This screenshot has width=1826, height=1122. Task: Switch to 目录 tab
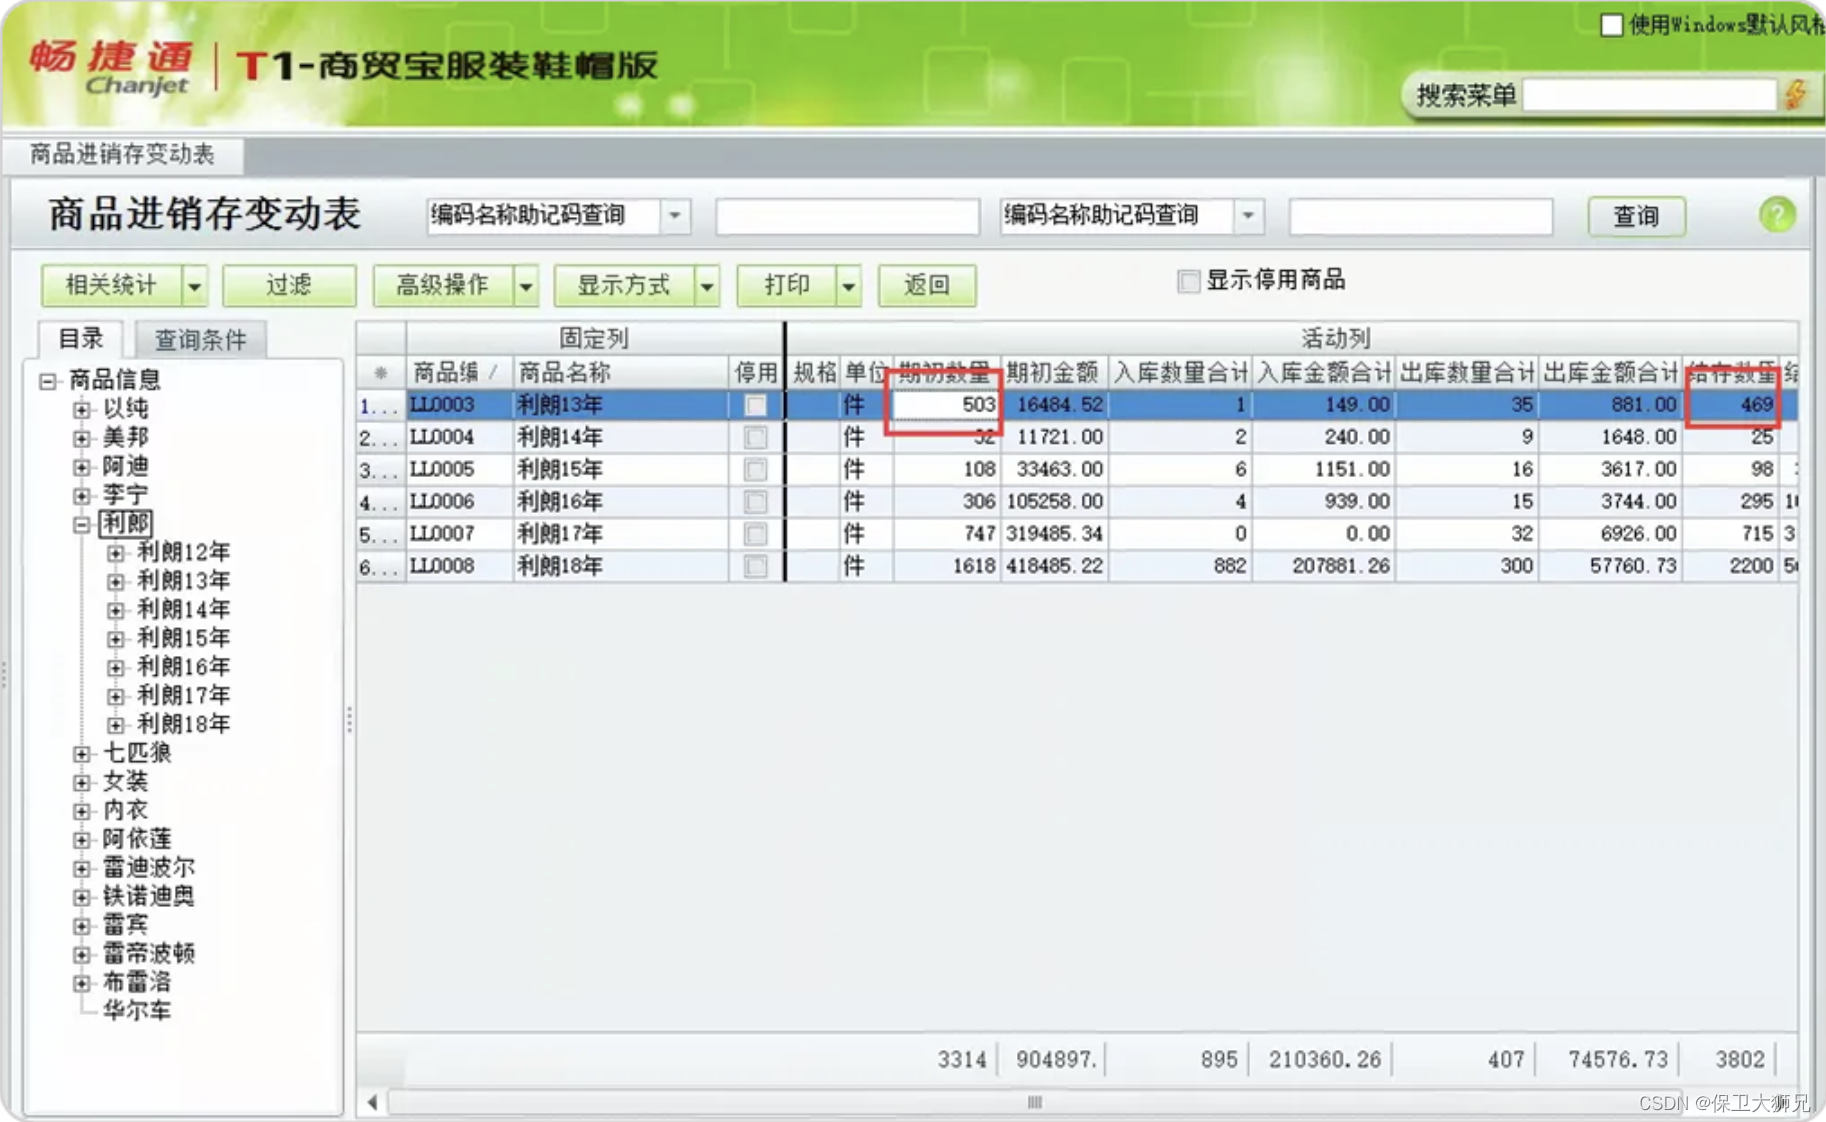[81, 338]
